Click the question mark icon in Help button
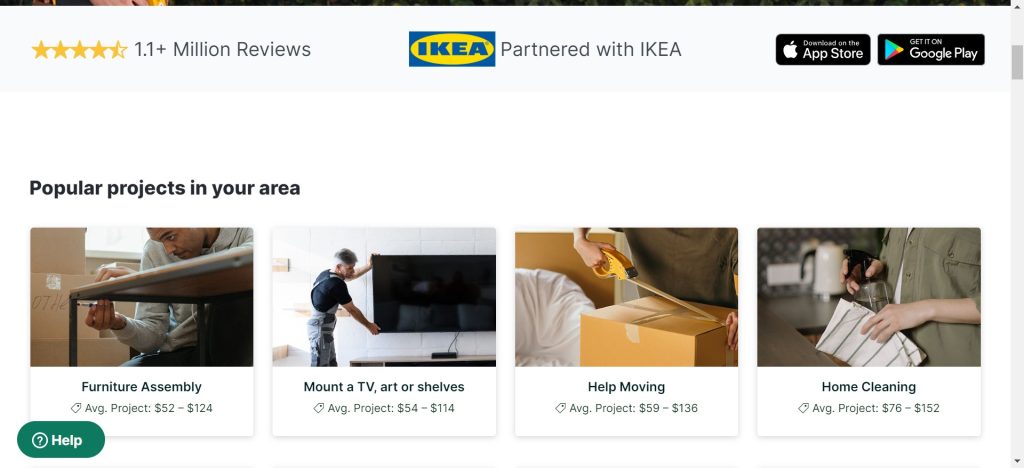The image size is (1024, 468). click(40, 441)
